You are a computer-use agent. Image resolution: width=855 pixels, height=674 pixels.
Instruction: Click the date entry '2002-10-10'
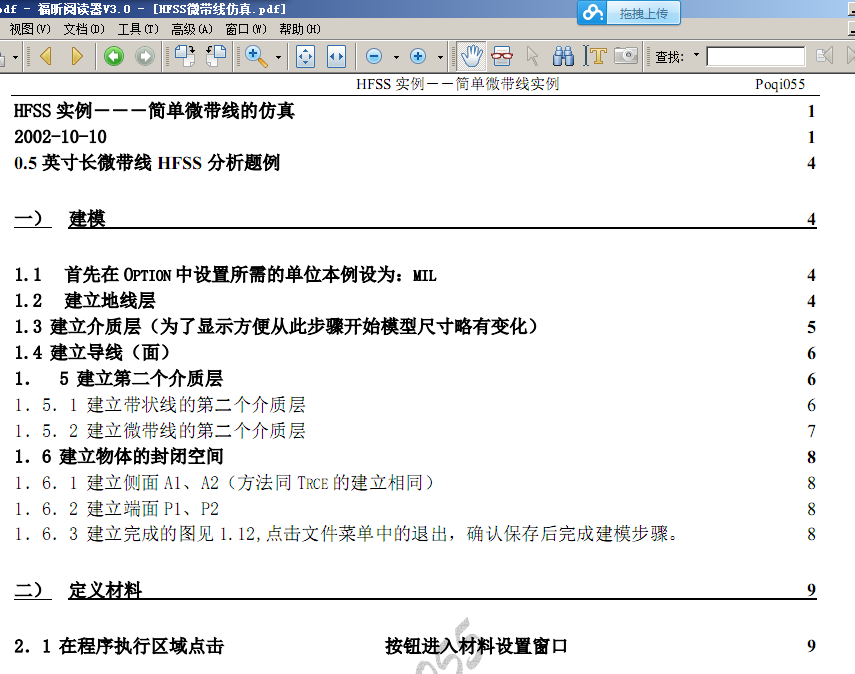(61, 136)
